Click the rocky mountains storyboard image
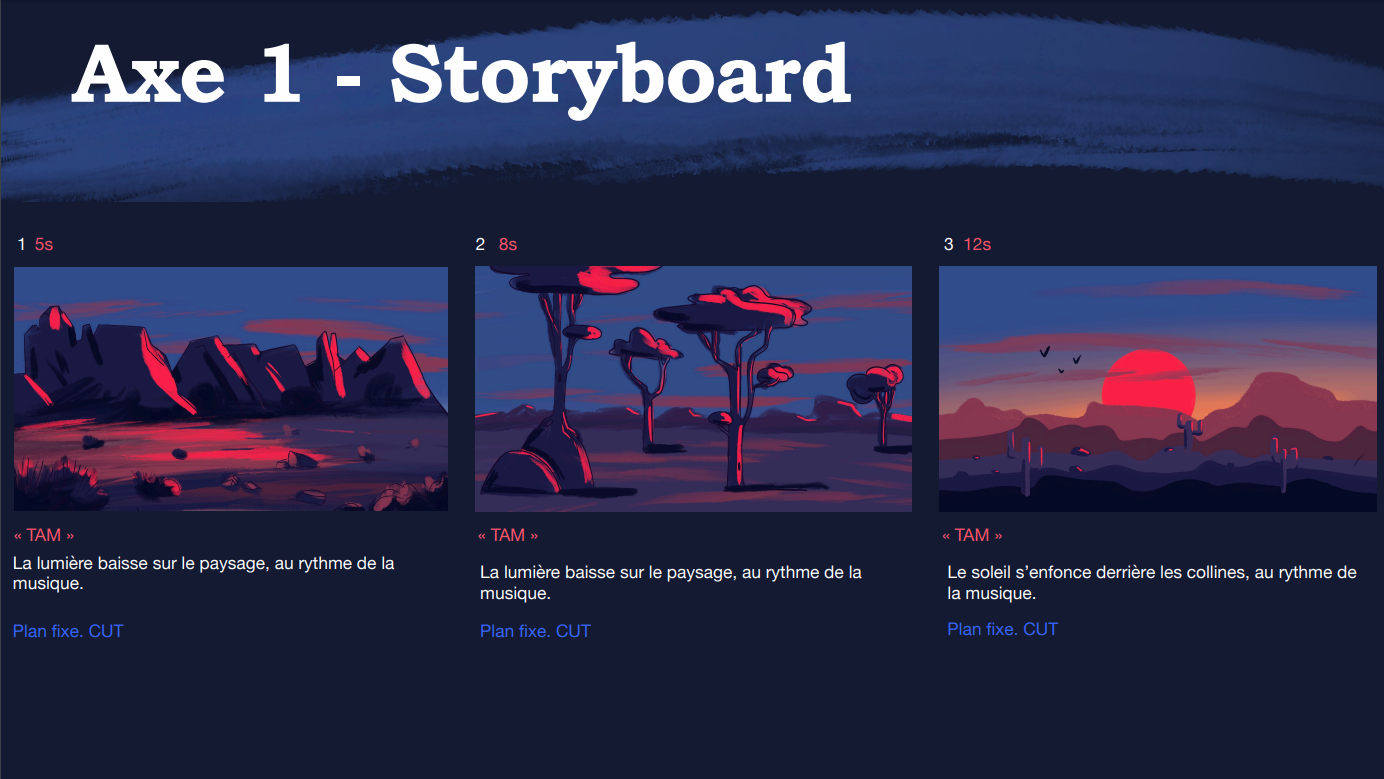The width and height of the screenshot is (1384, 779). tap(231, 389)
